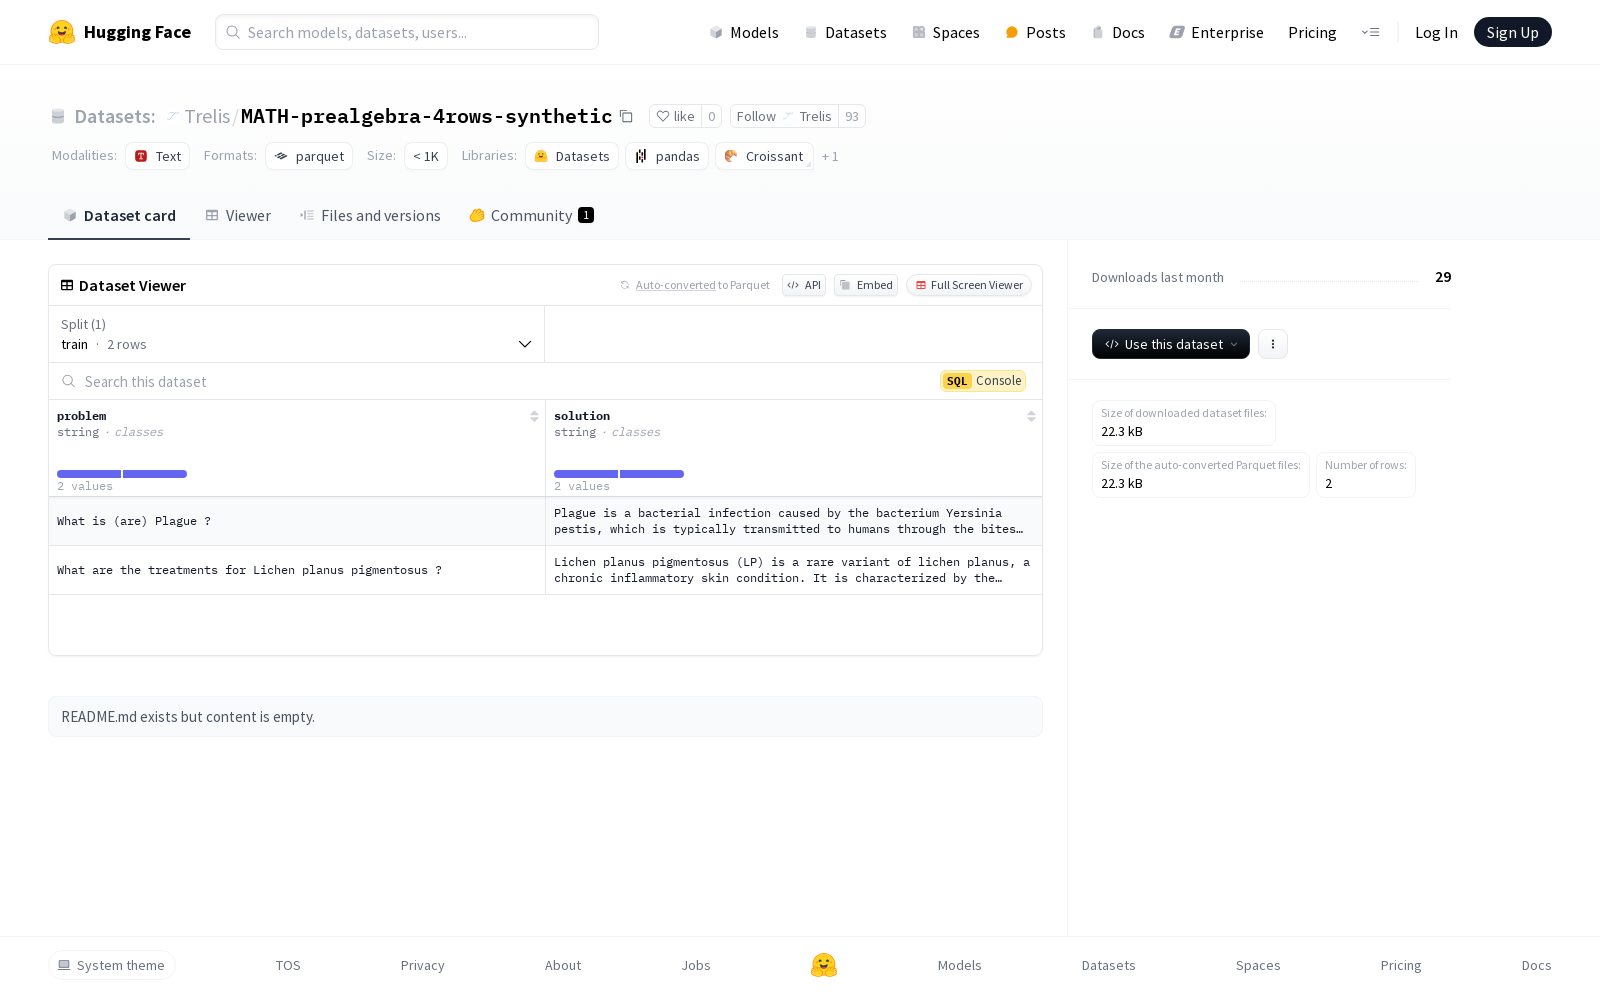Open the navigation more-options menu icon
The width and height of the screenshot is (1600, 1000).
[1370, 32]
